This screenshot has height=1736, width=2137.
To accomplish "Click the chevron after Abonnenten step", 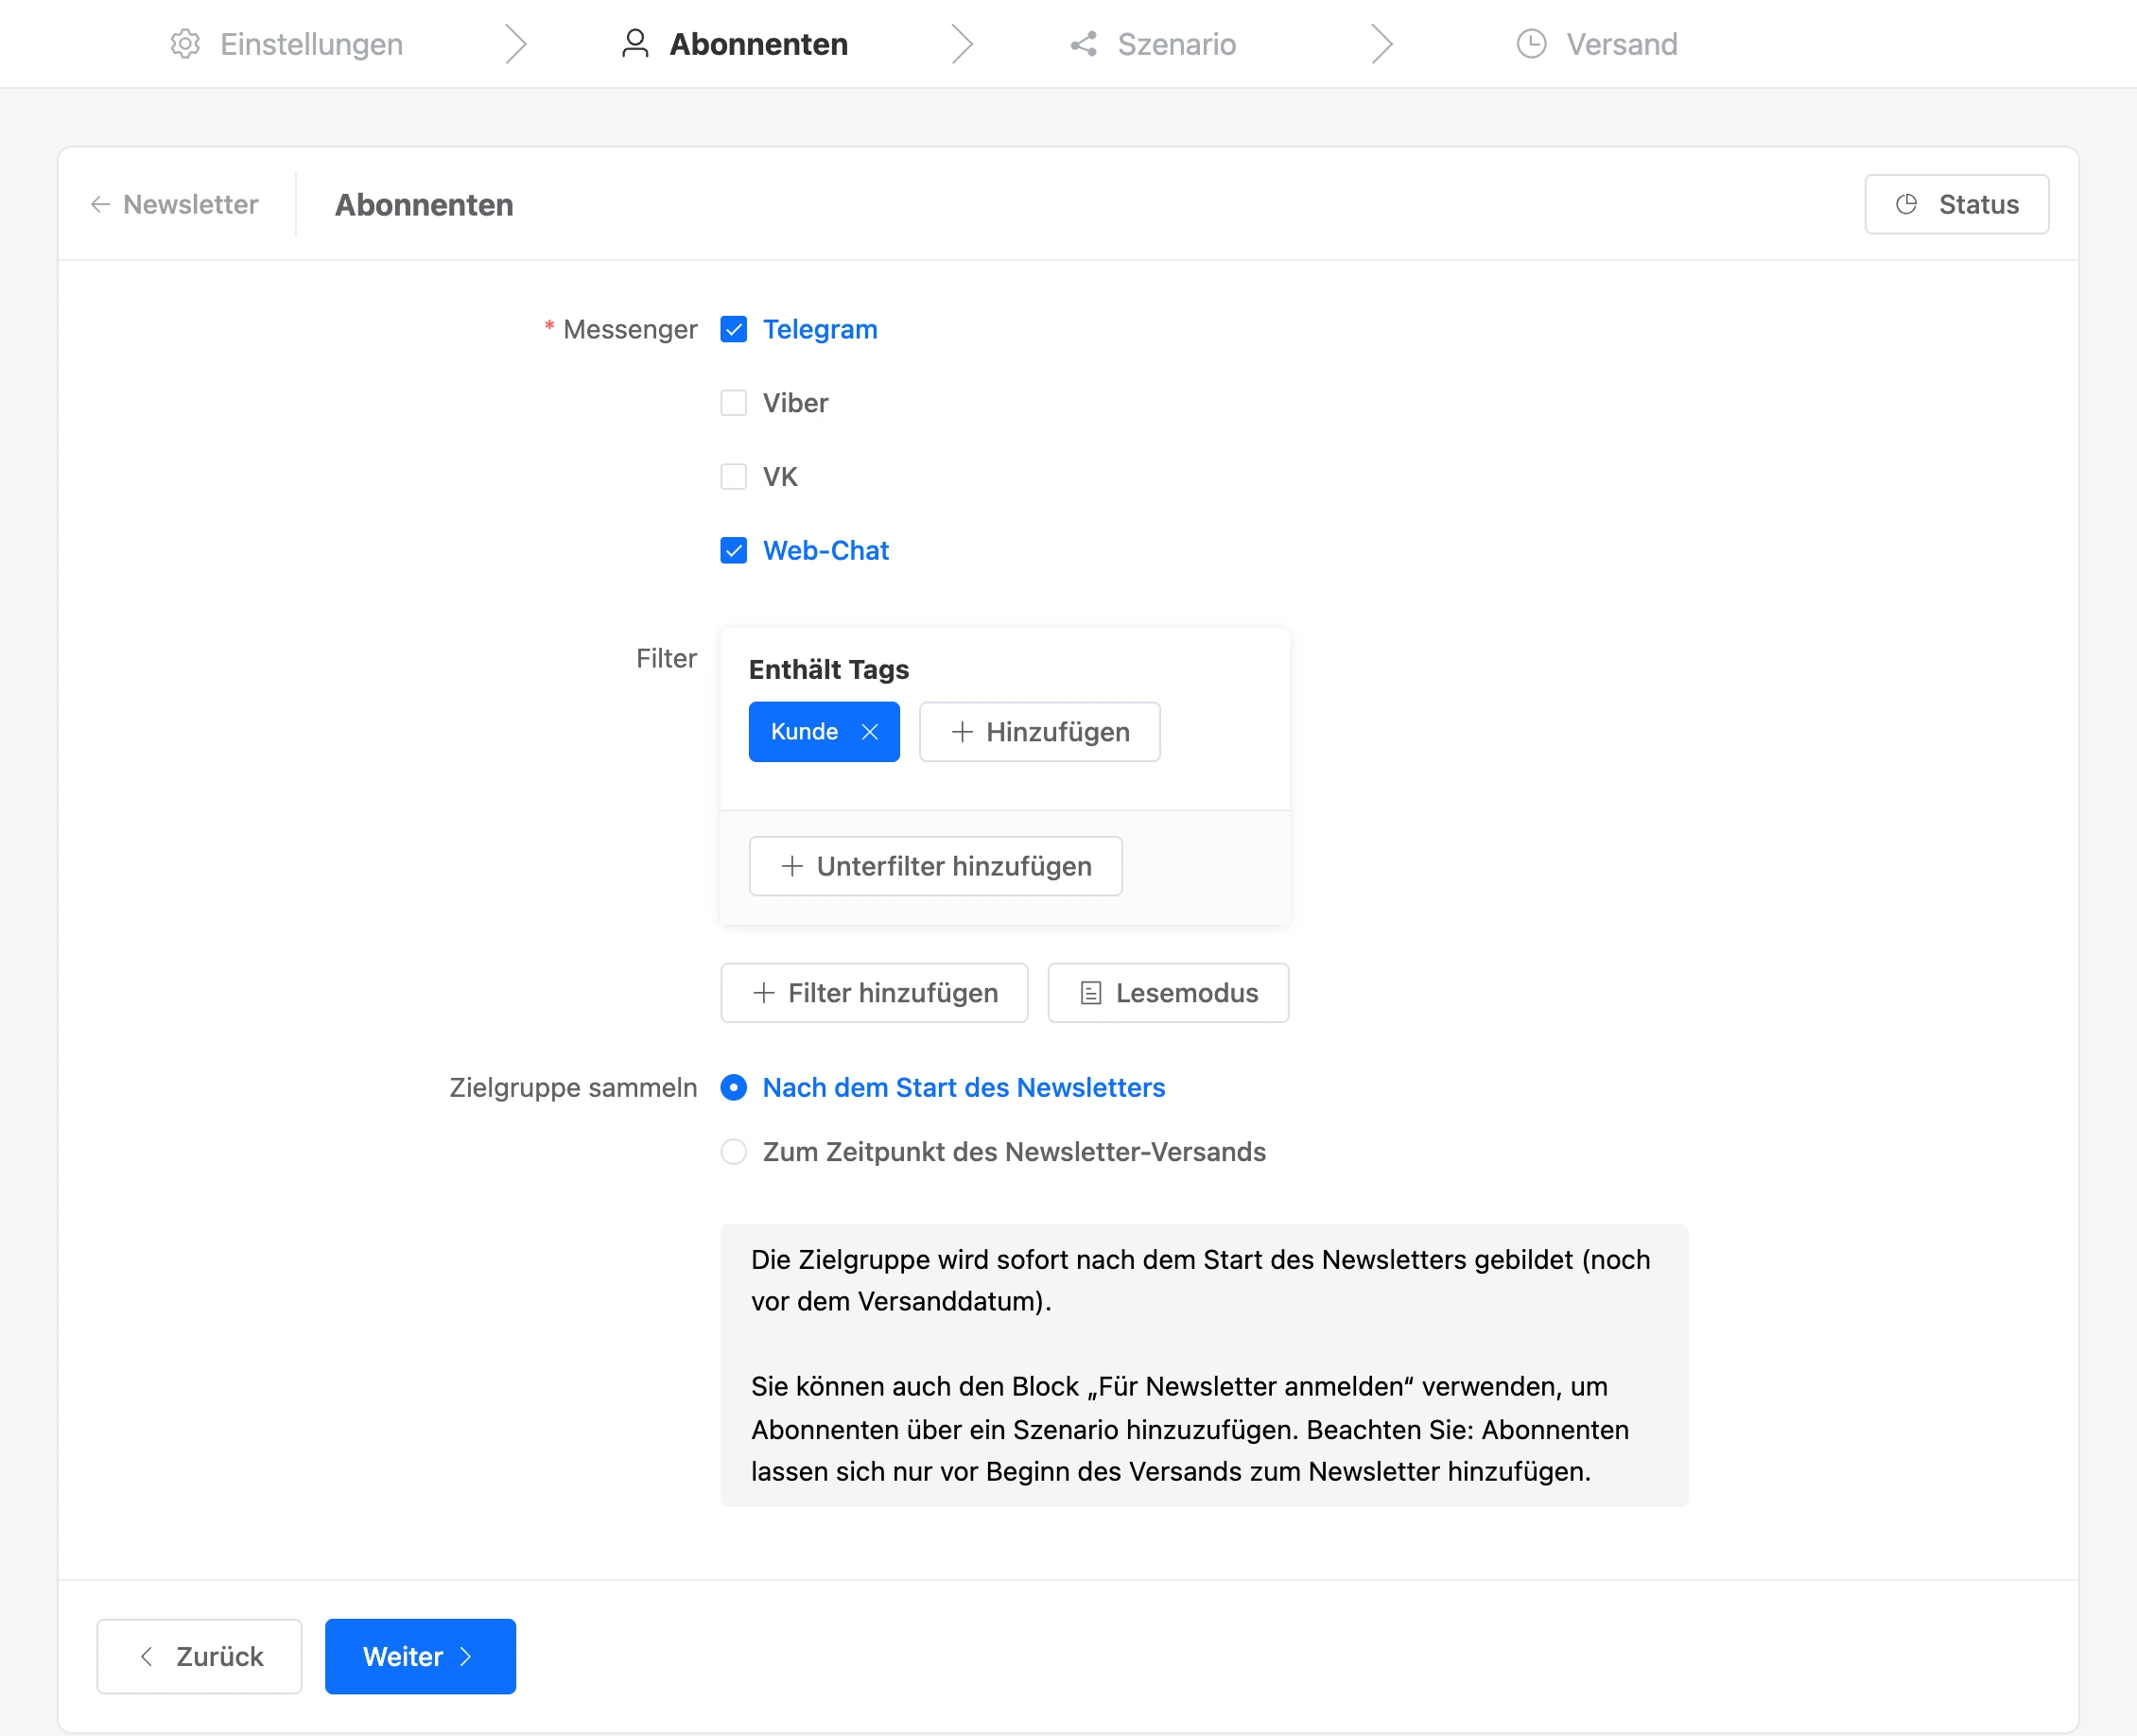I will pyautogui.click(x=962, y=44).
